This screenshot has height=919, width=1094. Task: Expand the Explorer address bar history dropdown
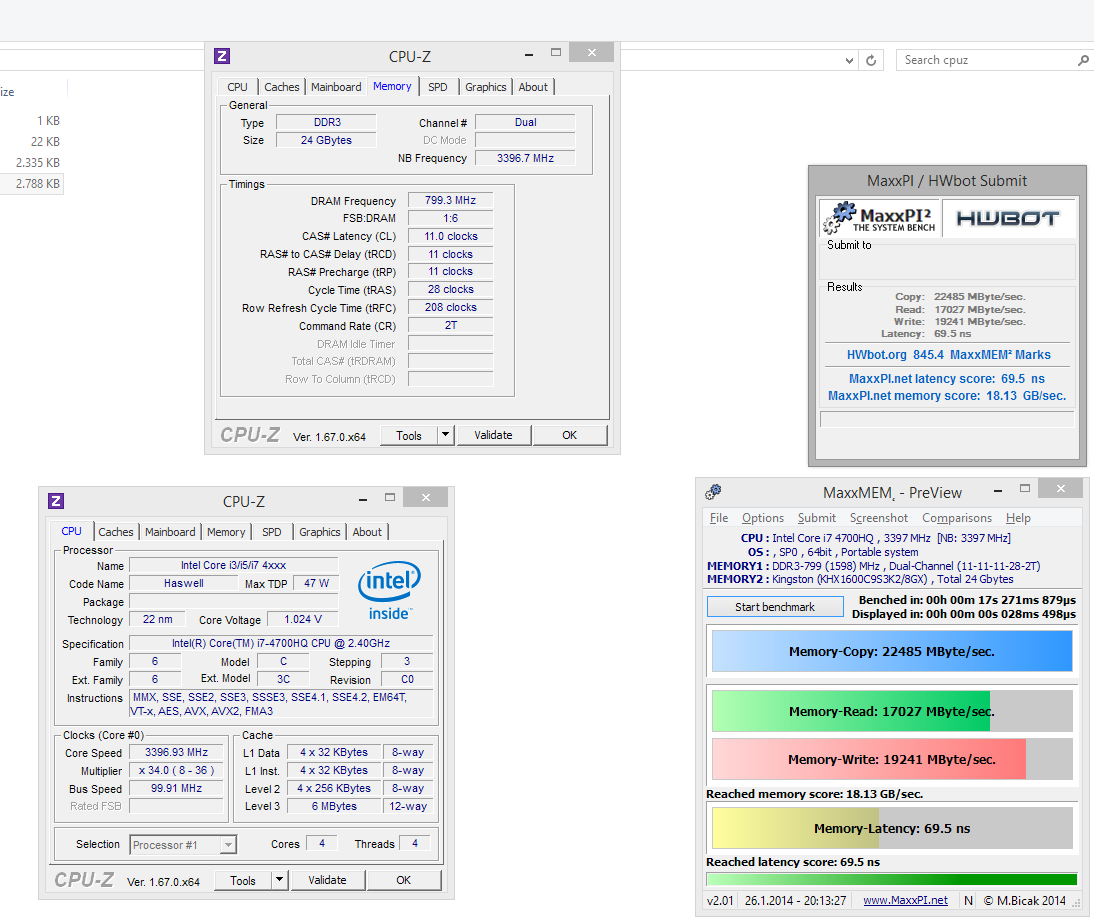pyautogui.click(x=849, y=61)
